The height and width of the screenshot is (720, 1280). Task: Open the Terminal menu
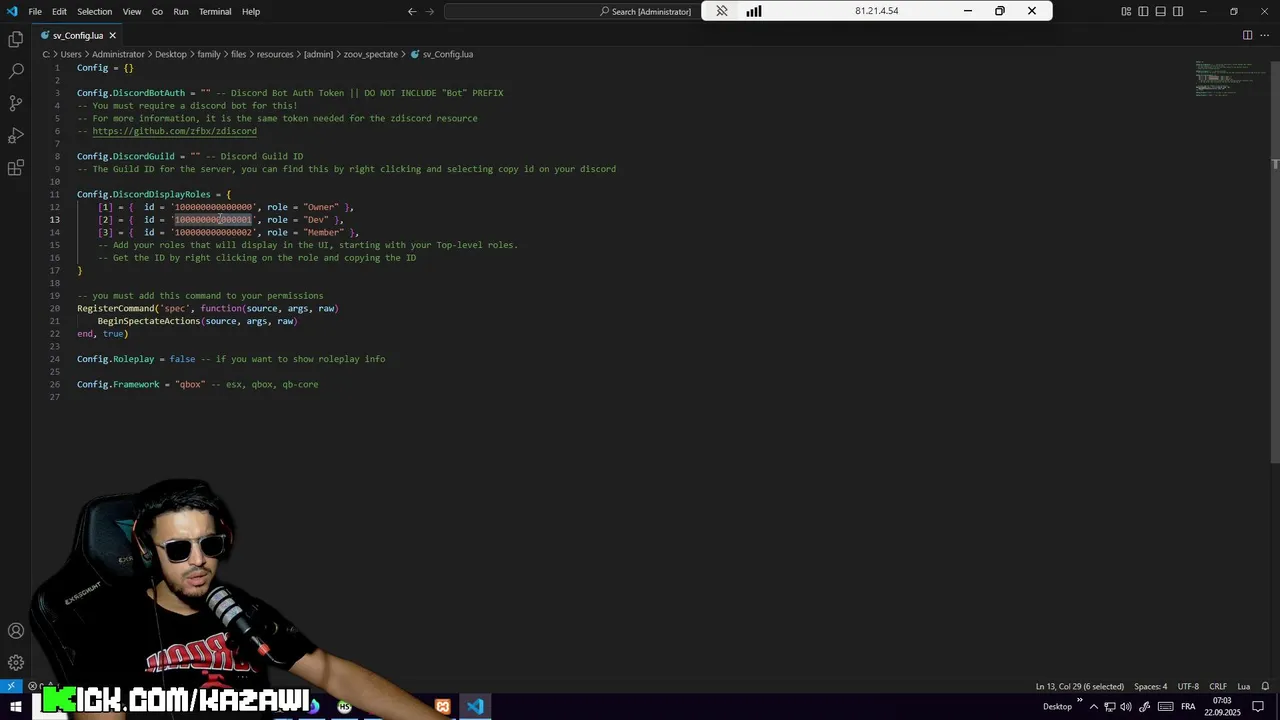click(215, 11)
